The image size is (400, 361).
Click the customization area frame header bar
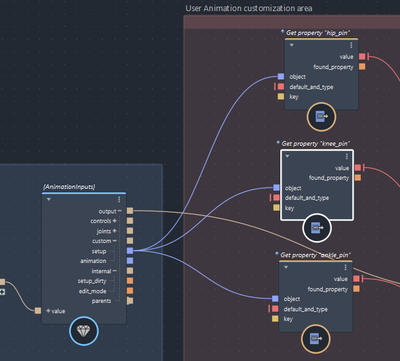(292, 22)
